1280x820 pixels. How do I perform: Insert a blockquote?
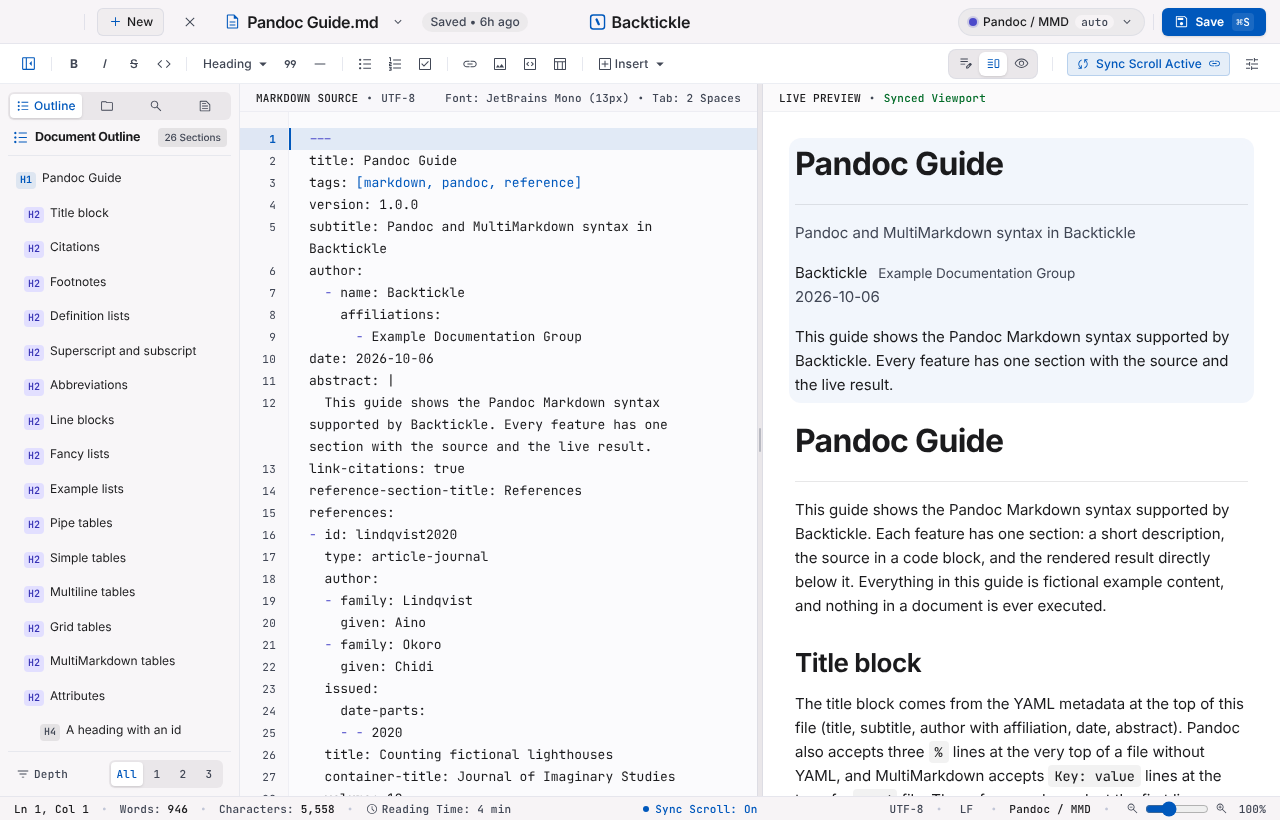(x=290, y=64)
